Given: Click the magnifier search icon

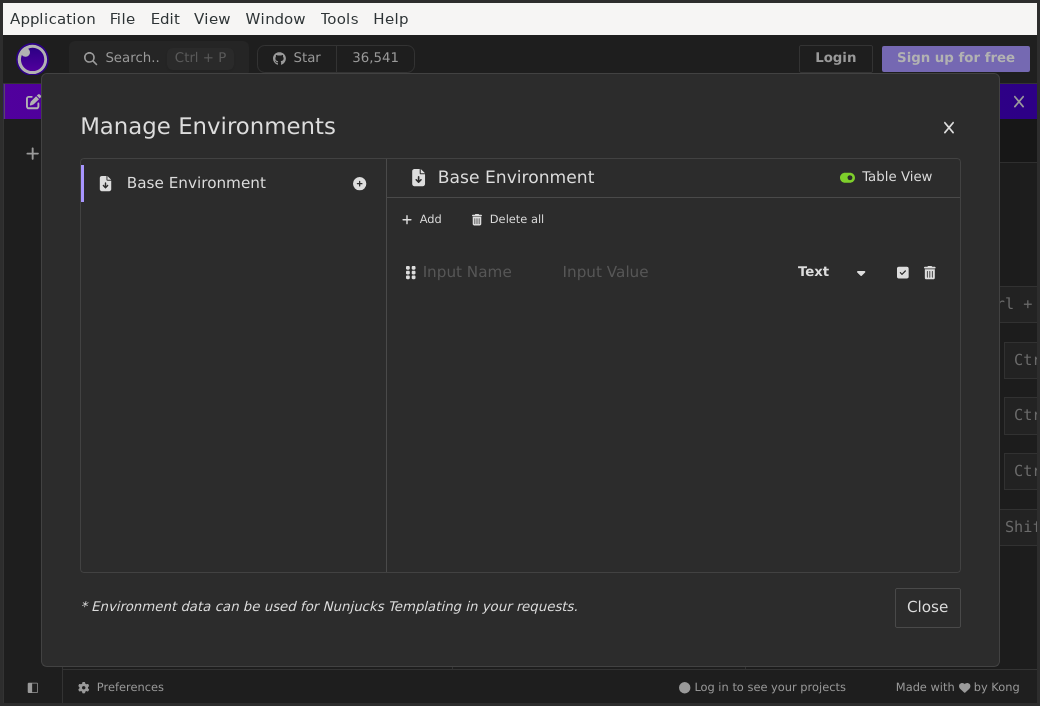Looking at the screenshot, I should (90, 58).
